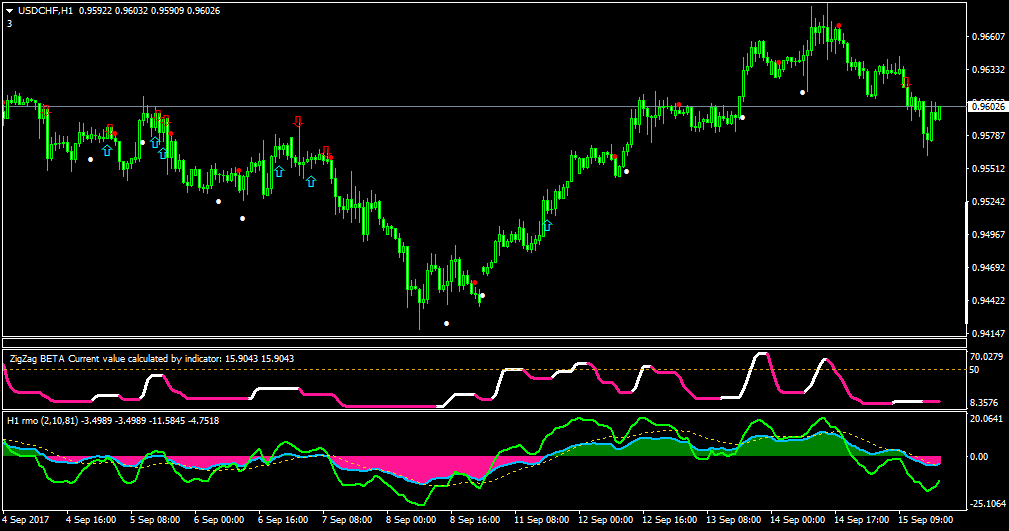Select the white dot at the chart's lowest point

(447, 324)
